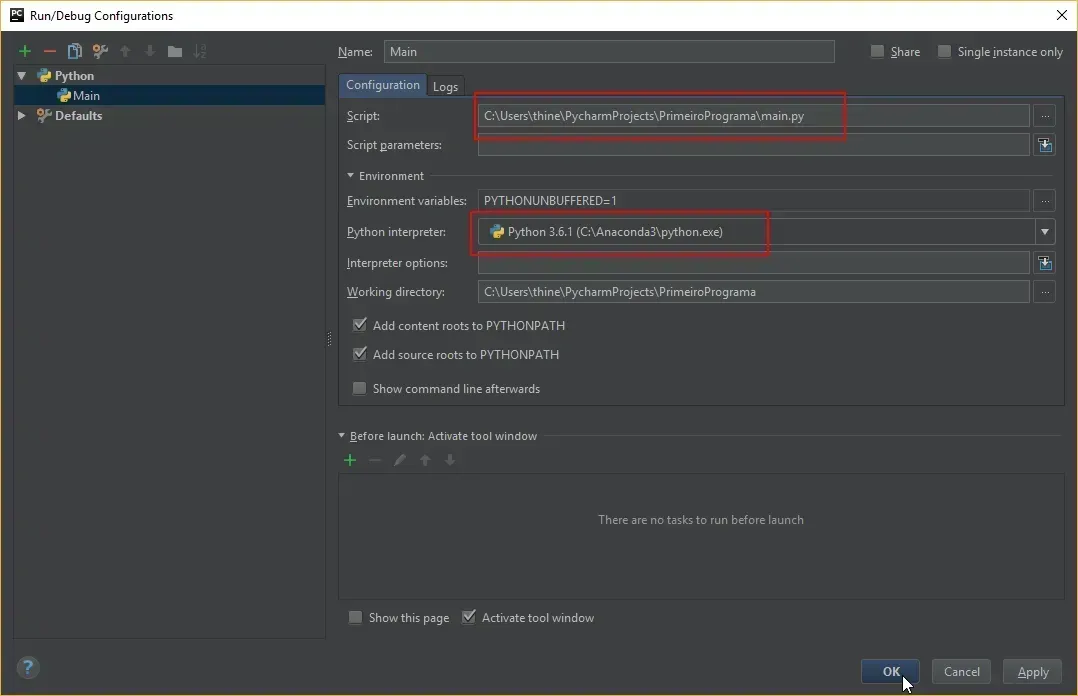The width and height of the screenshot is (1078, 696).
Task: Uncheck Add content roots to PYTHONPATH
Action: [359, 325]
